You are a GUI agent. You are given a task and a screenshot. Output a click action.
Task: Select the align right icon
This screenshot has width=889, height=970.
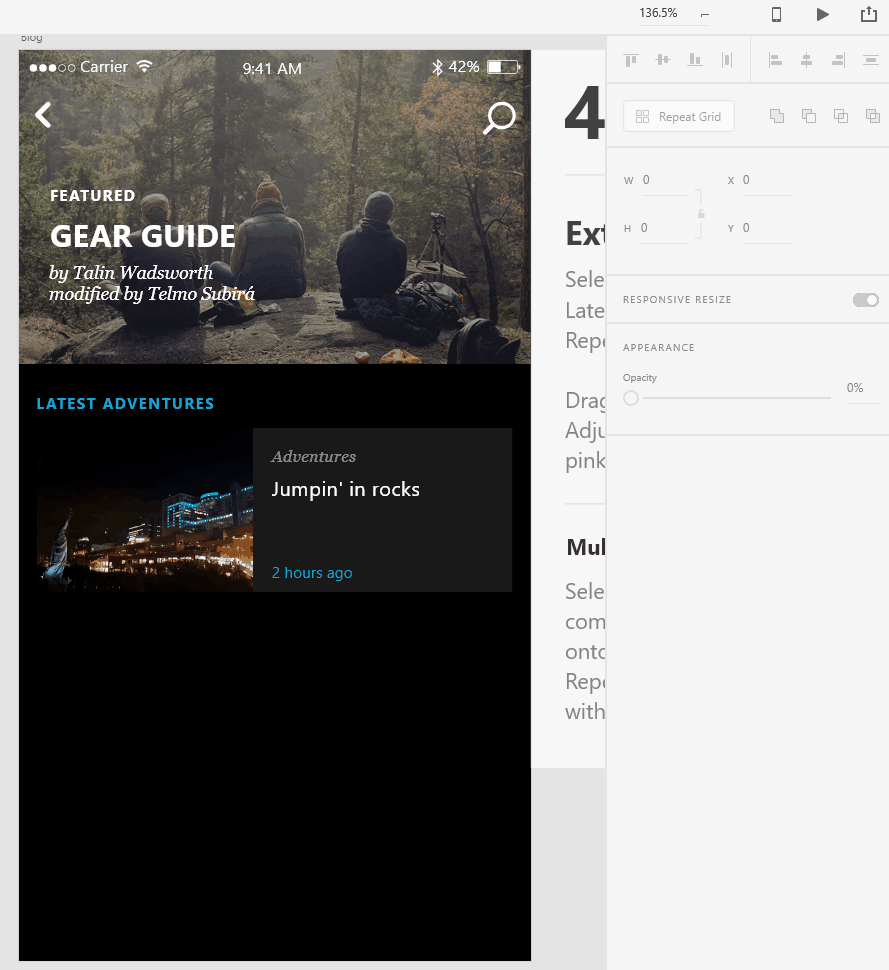pos(838,60)
